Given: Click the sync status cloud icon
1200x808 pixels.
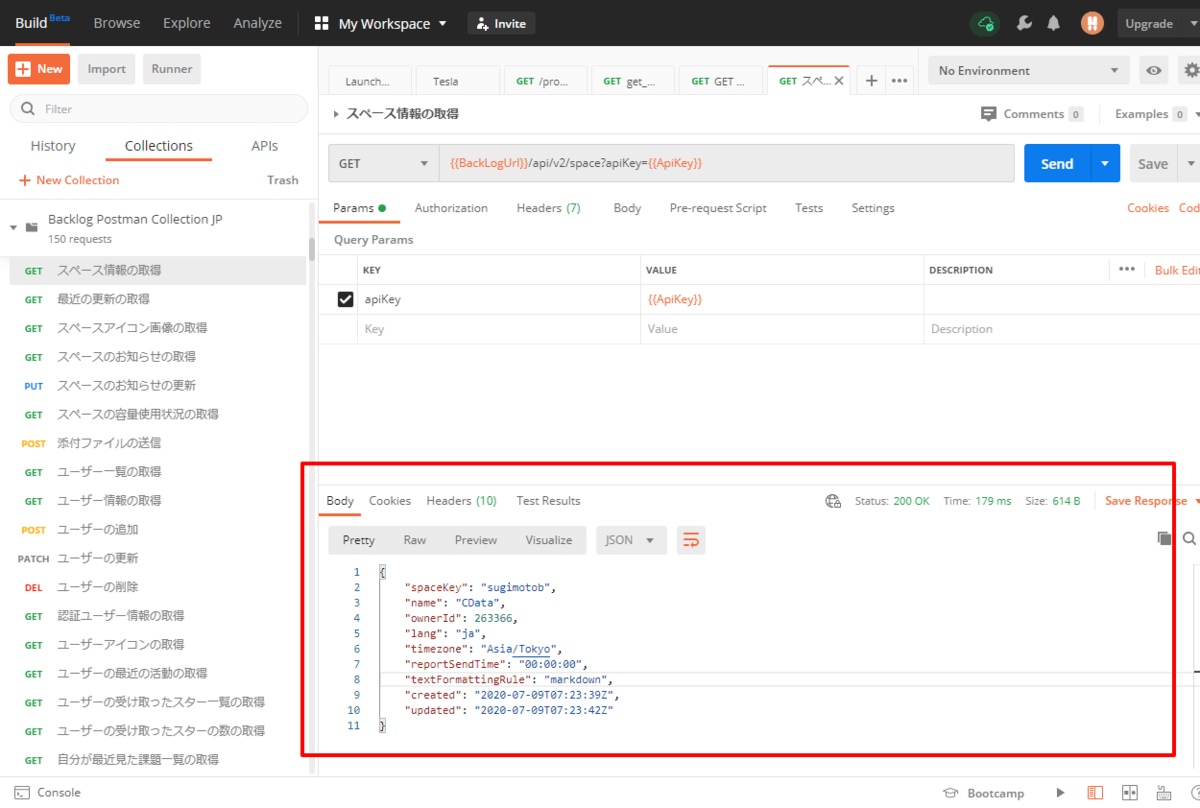Looking at the screenshot, I should (986, 23).
